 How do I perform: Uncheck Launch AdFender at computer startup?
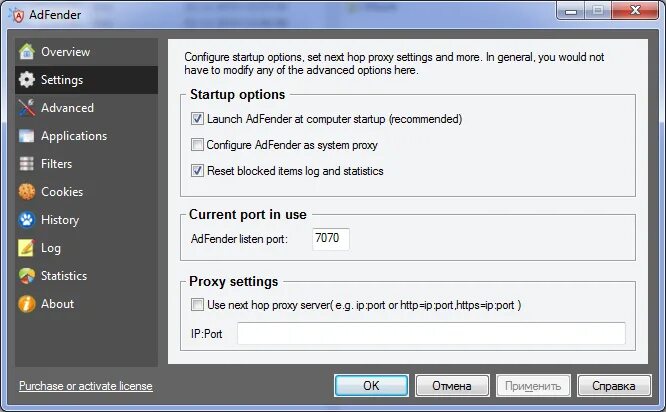coord(197,119)
